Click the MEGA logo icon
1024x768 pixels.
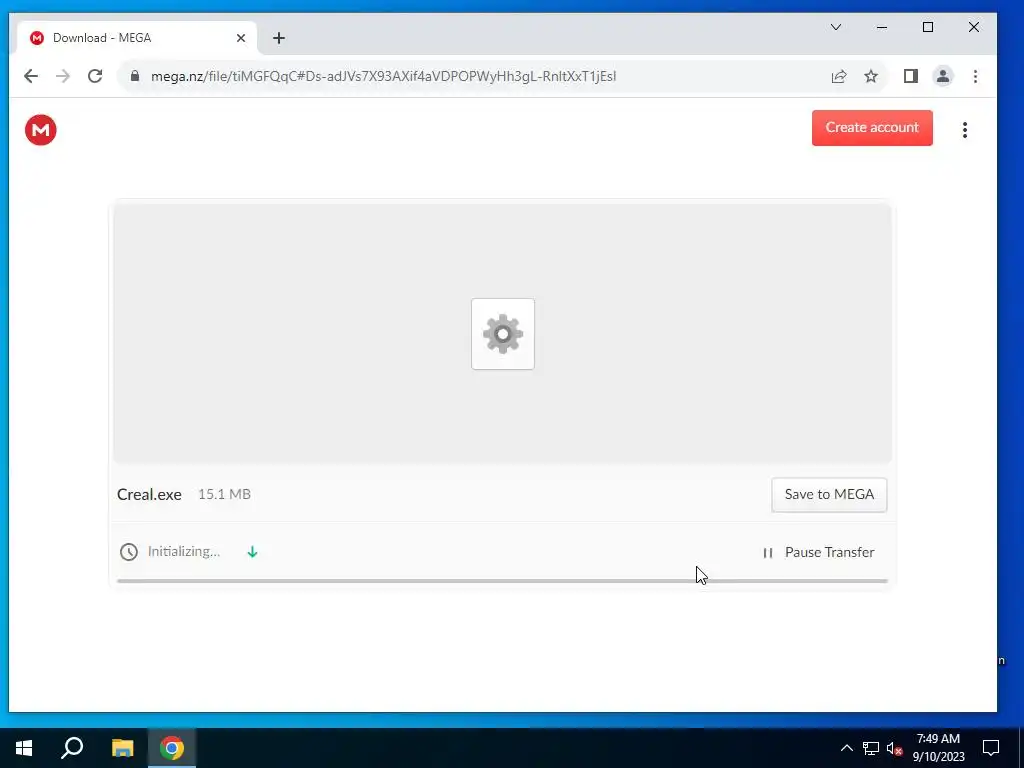40,129
